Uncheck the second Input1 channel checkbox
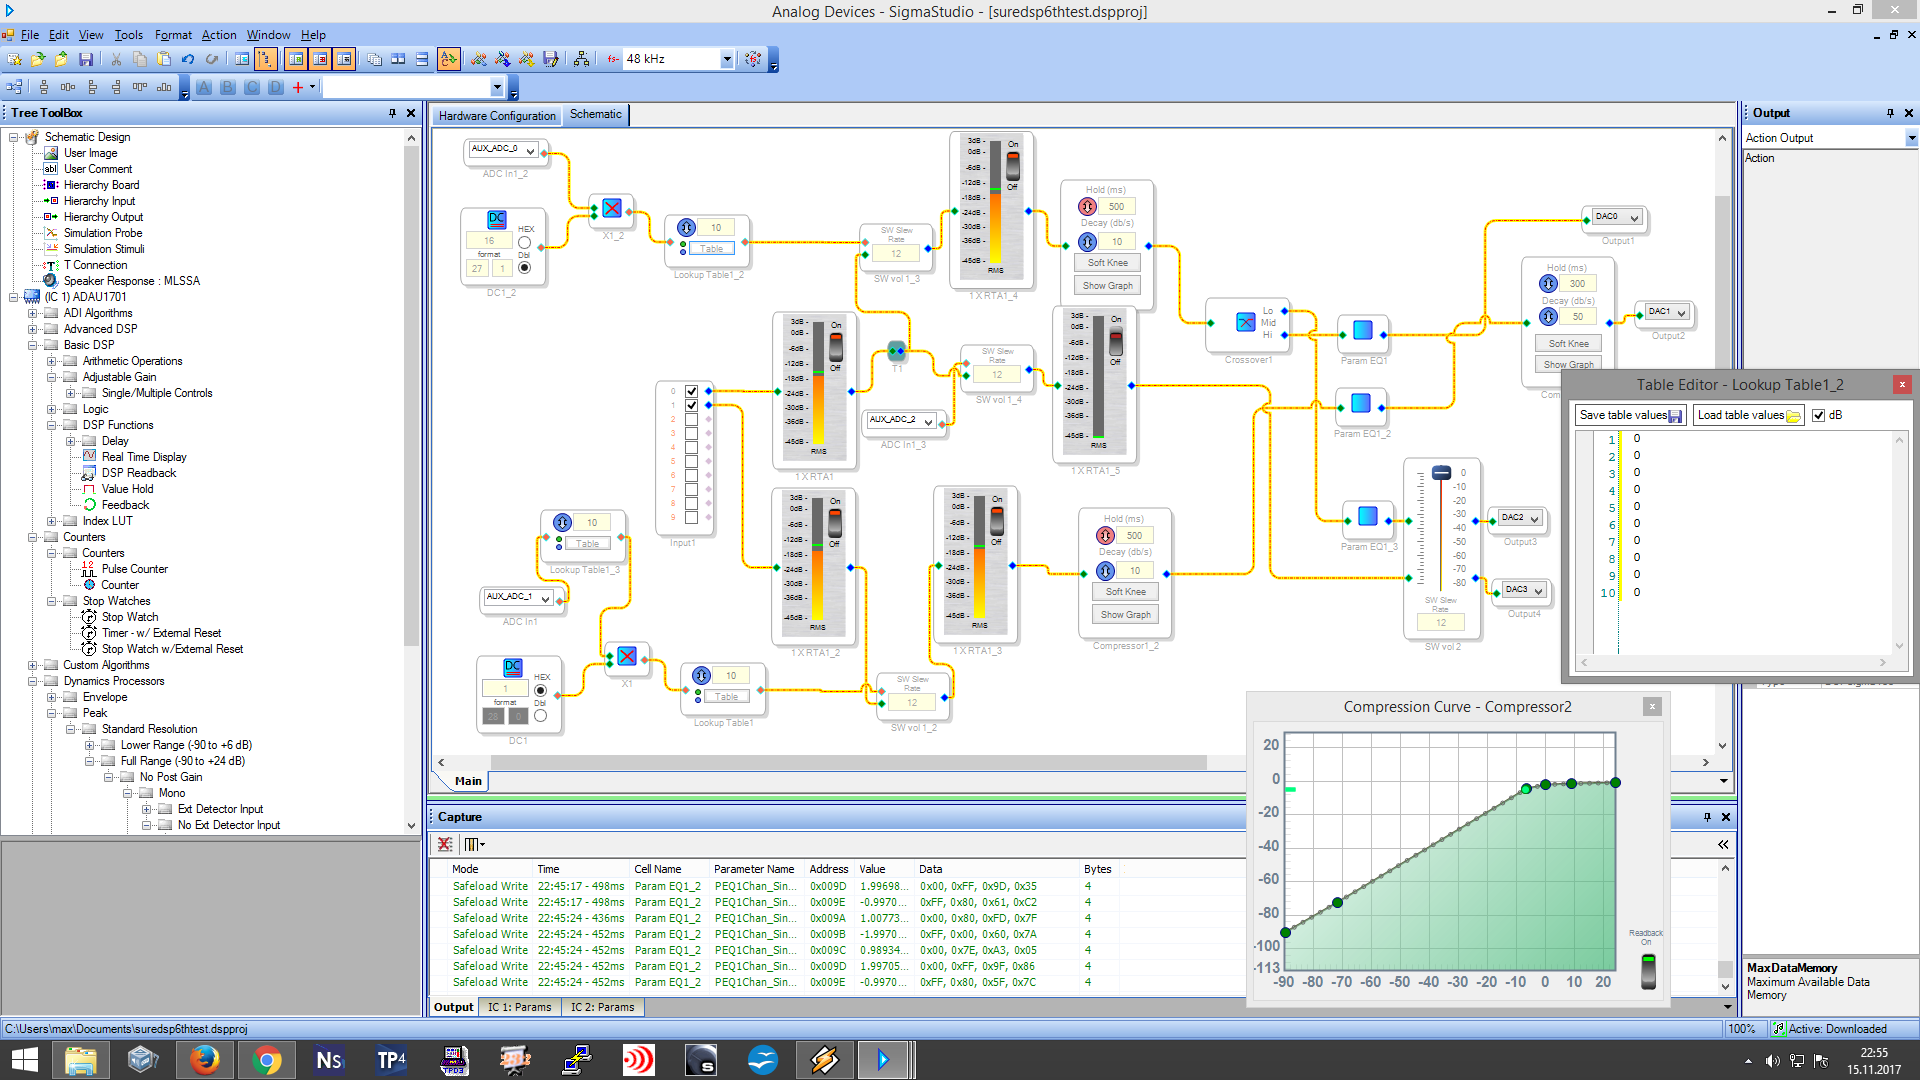This screenshot has height=1080, width=1920. pyautogui.click(x=691, y=405)
